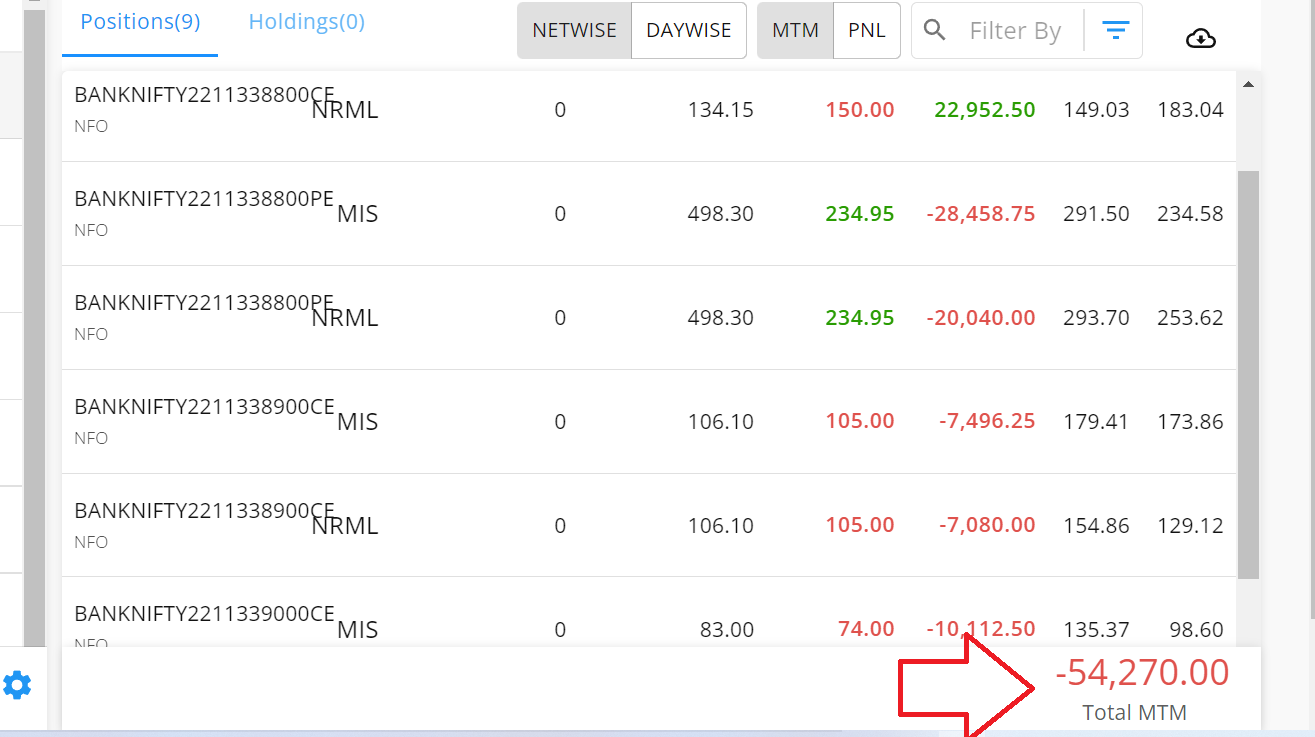Select the PNL toggle
This screenshot has width=1315, height=737.
click(x=867, y=31)
